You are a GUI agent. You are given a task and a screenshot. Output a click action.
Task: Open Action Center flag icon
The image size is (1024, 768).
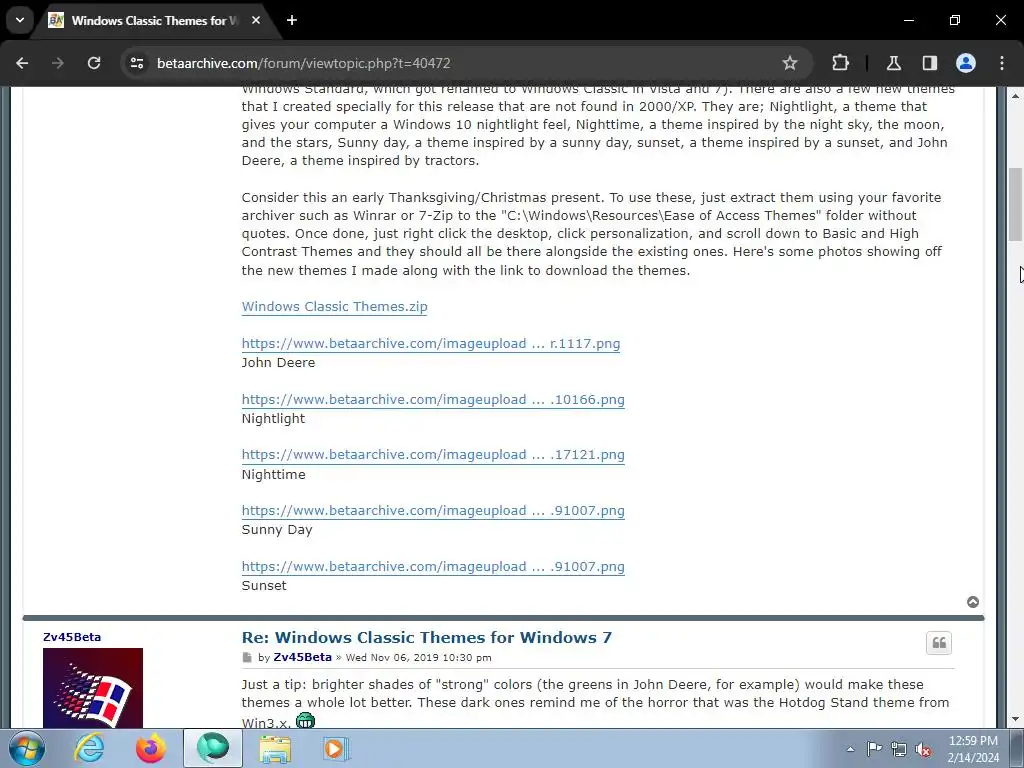tap(874, 748)
